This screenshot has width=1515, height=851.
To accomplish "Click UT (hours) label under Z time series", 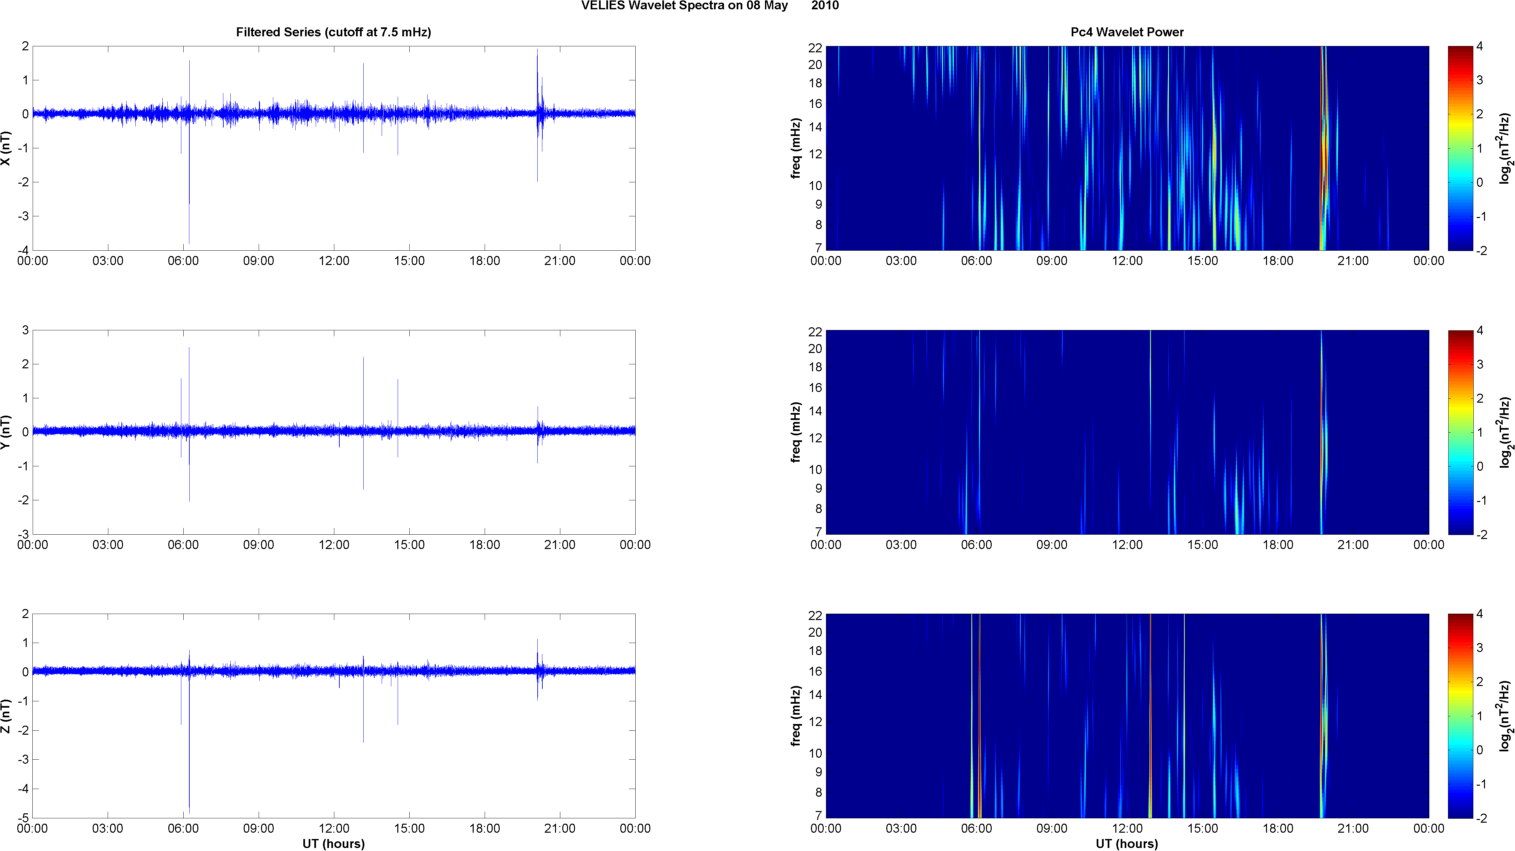I will coord(333,844).
